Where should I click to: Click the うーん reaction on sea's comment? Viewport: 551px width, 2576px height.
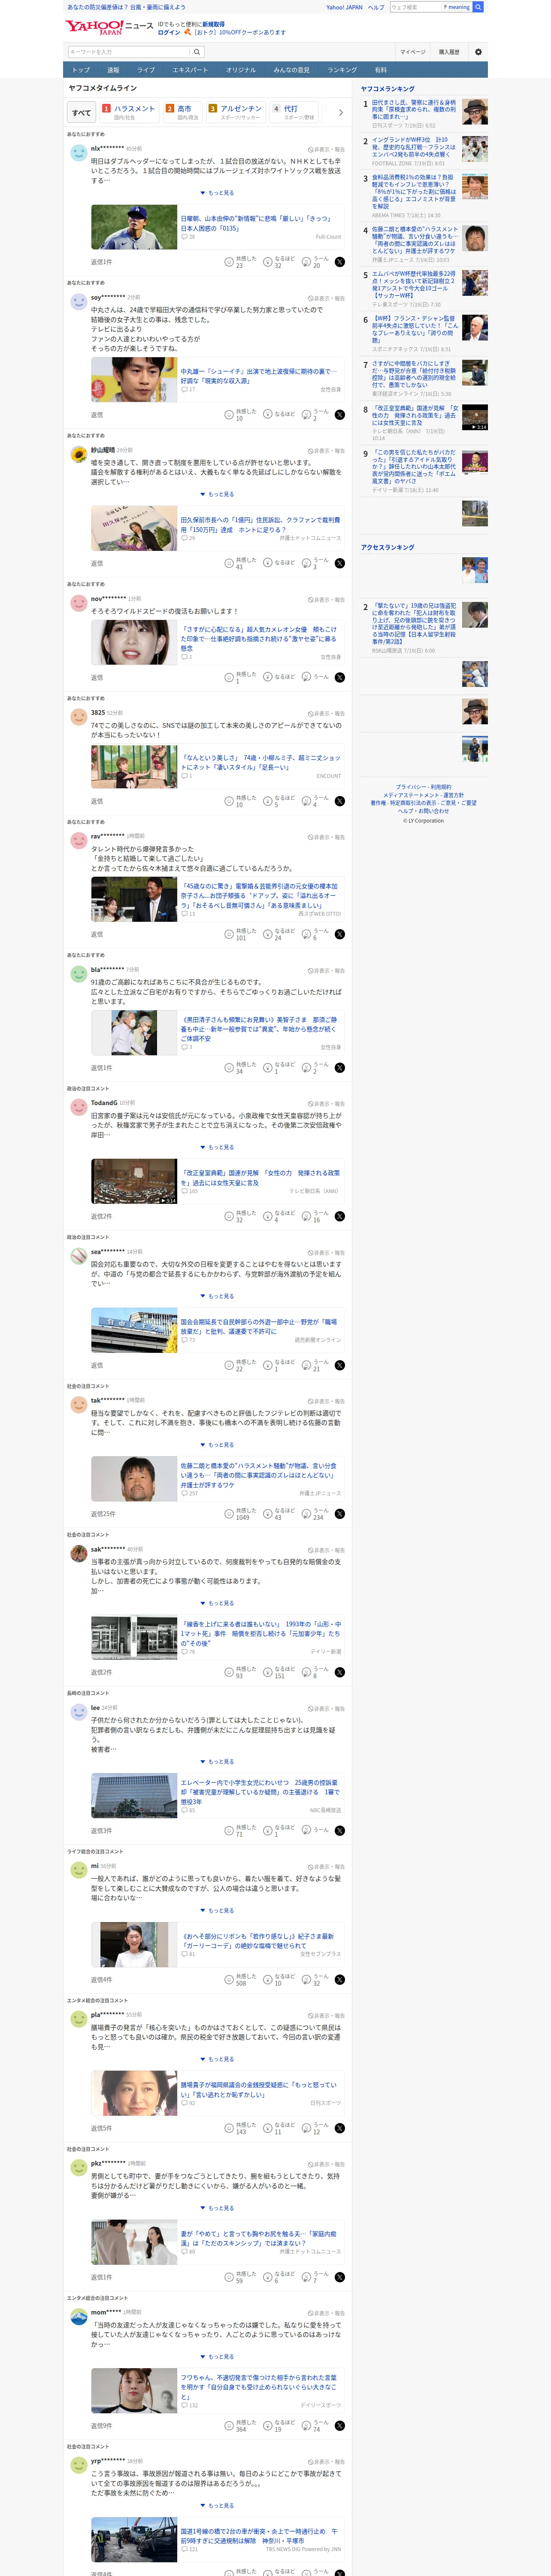pyautogui.click(x=315, y=1365)
